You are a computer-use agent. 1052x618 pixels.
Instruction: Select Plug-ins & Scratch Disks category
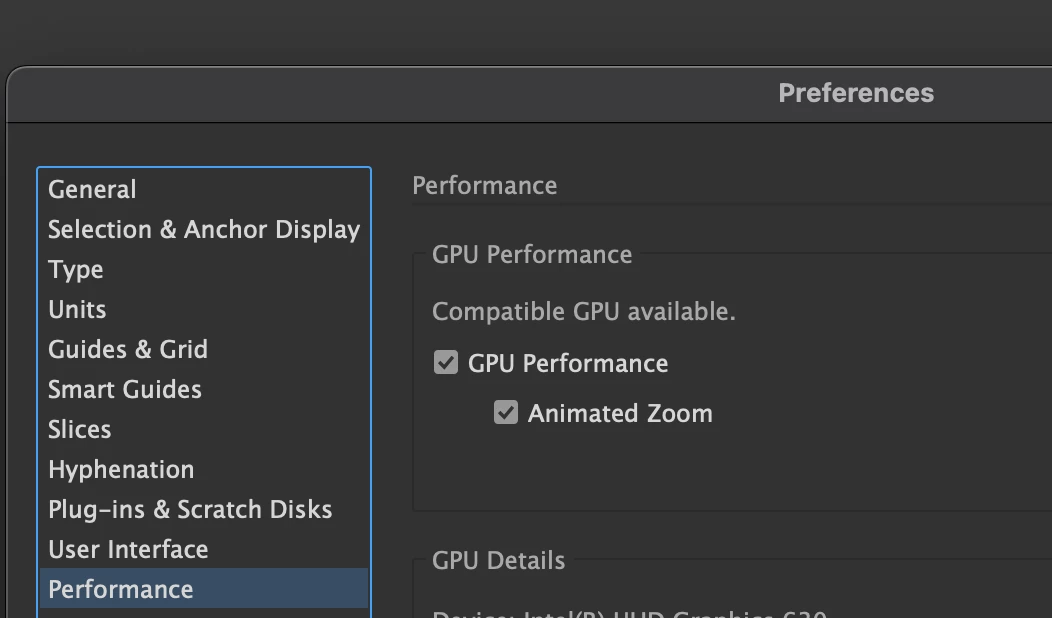[x=190, y=509]
